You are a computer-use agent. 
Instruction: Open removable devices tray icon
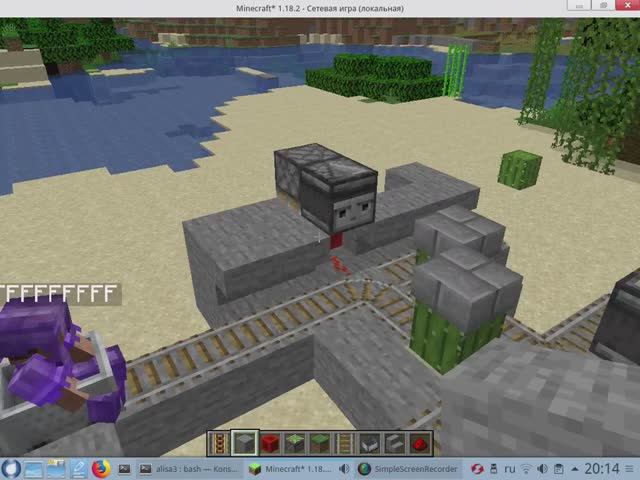[x=493, y=469]
